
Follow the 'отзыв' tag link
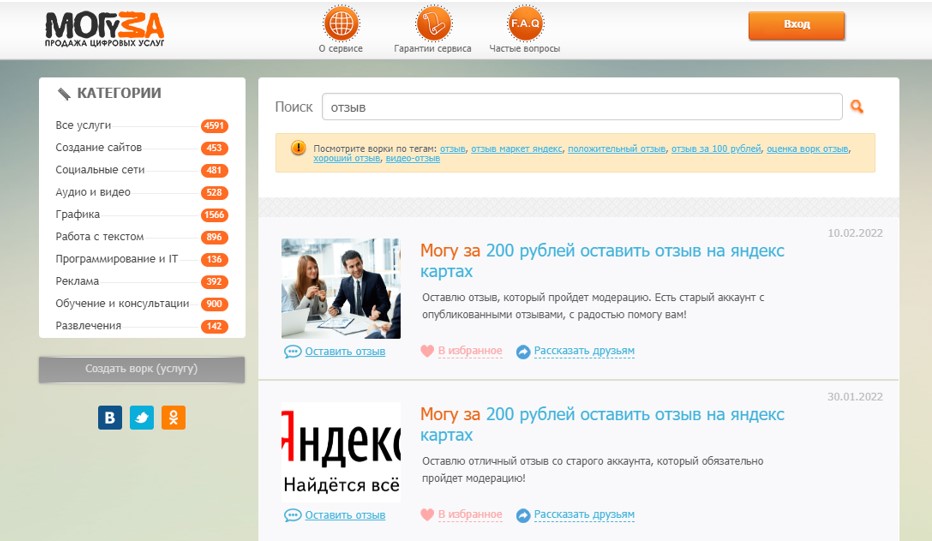[452, 149]
